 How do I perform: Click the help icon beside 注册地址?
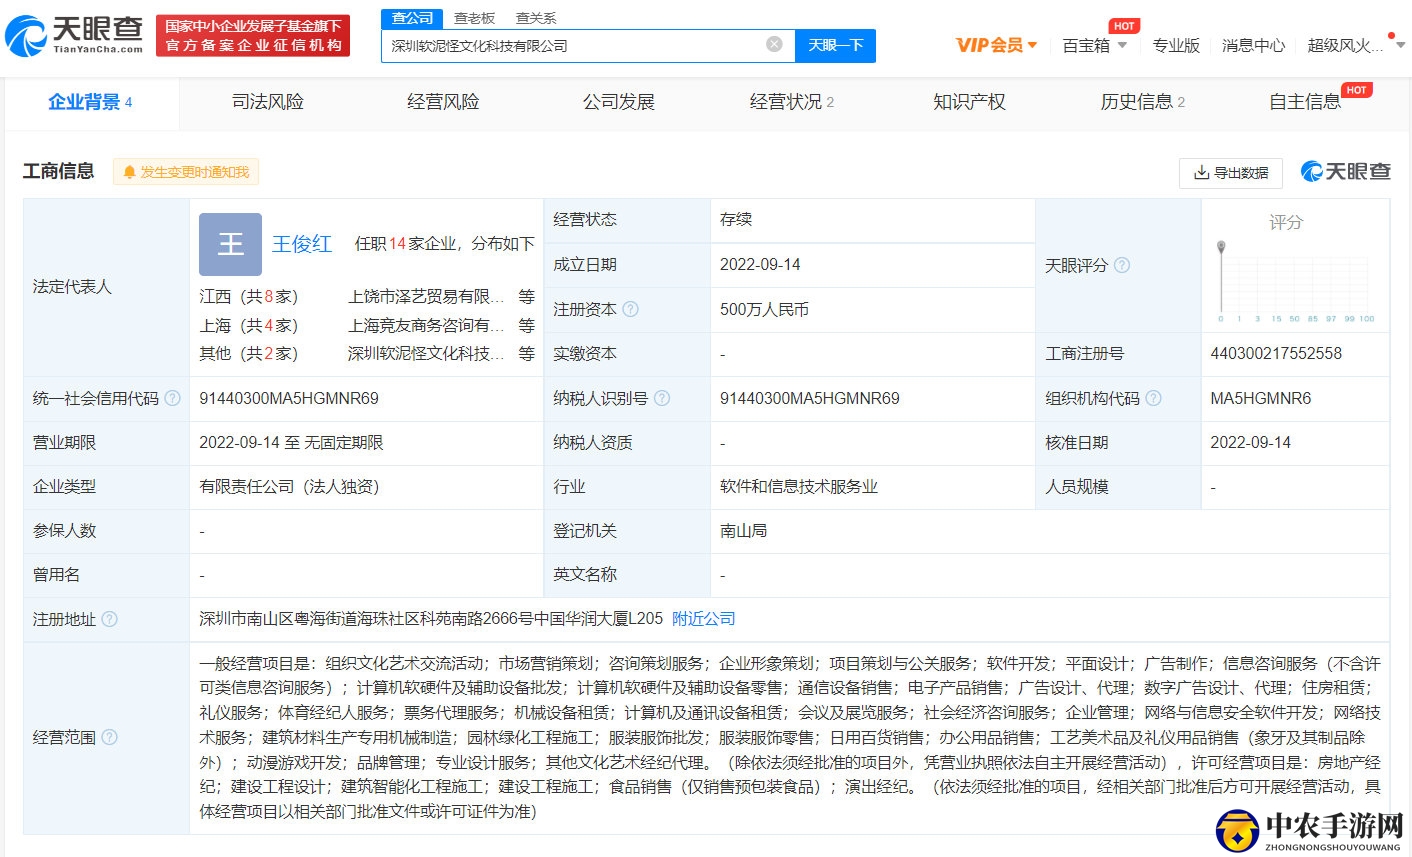[x=109, y=619]
